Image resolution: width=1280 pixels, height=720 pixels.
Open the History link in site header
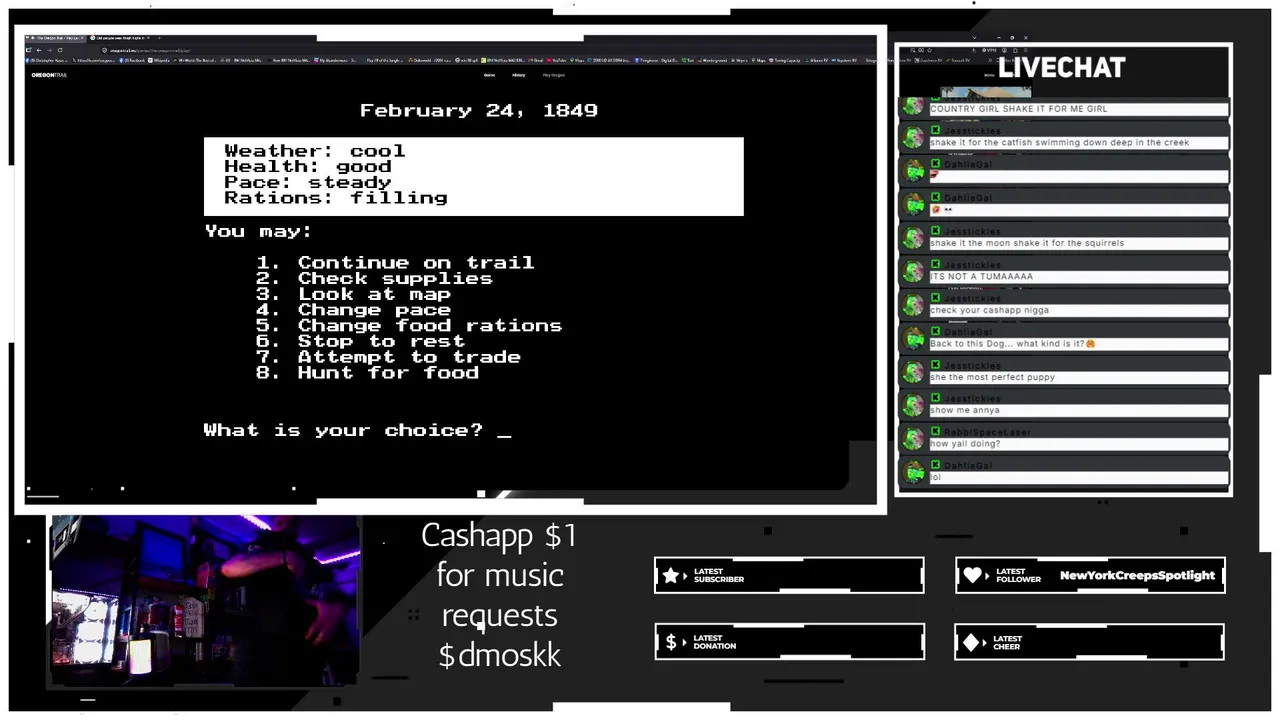point(519,75)
